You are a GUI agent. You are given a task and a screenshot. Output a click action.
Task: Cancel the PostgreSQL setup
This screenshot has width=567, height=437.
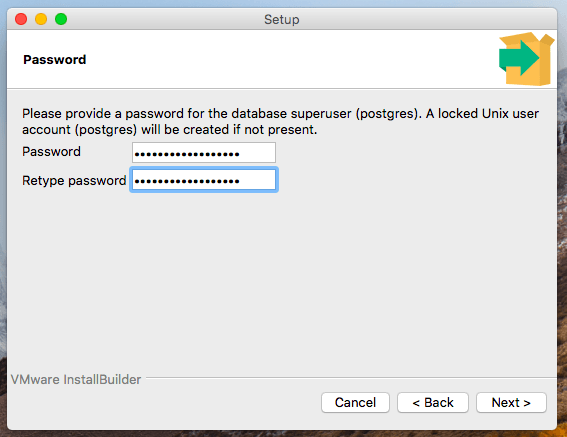[355, 402]
